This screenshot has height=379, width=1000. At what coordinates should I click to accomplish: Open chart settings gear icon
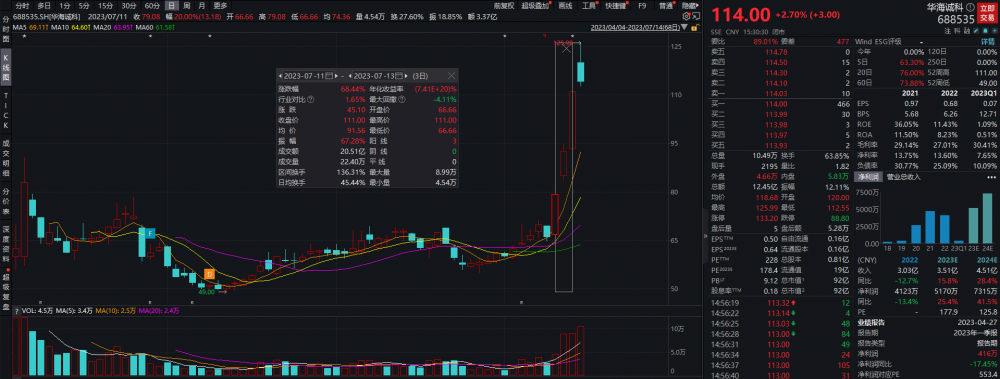click(x=686, y=16)
